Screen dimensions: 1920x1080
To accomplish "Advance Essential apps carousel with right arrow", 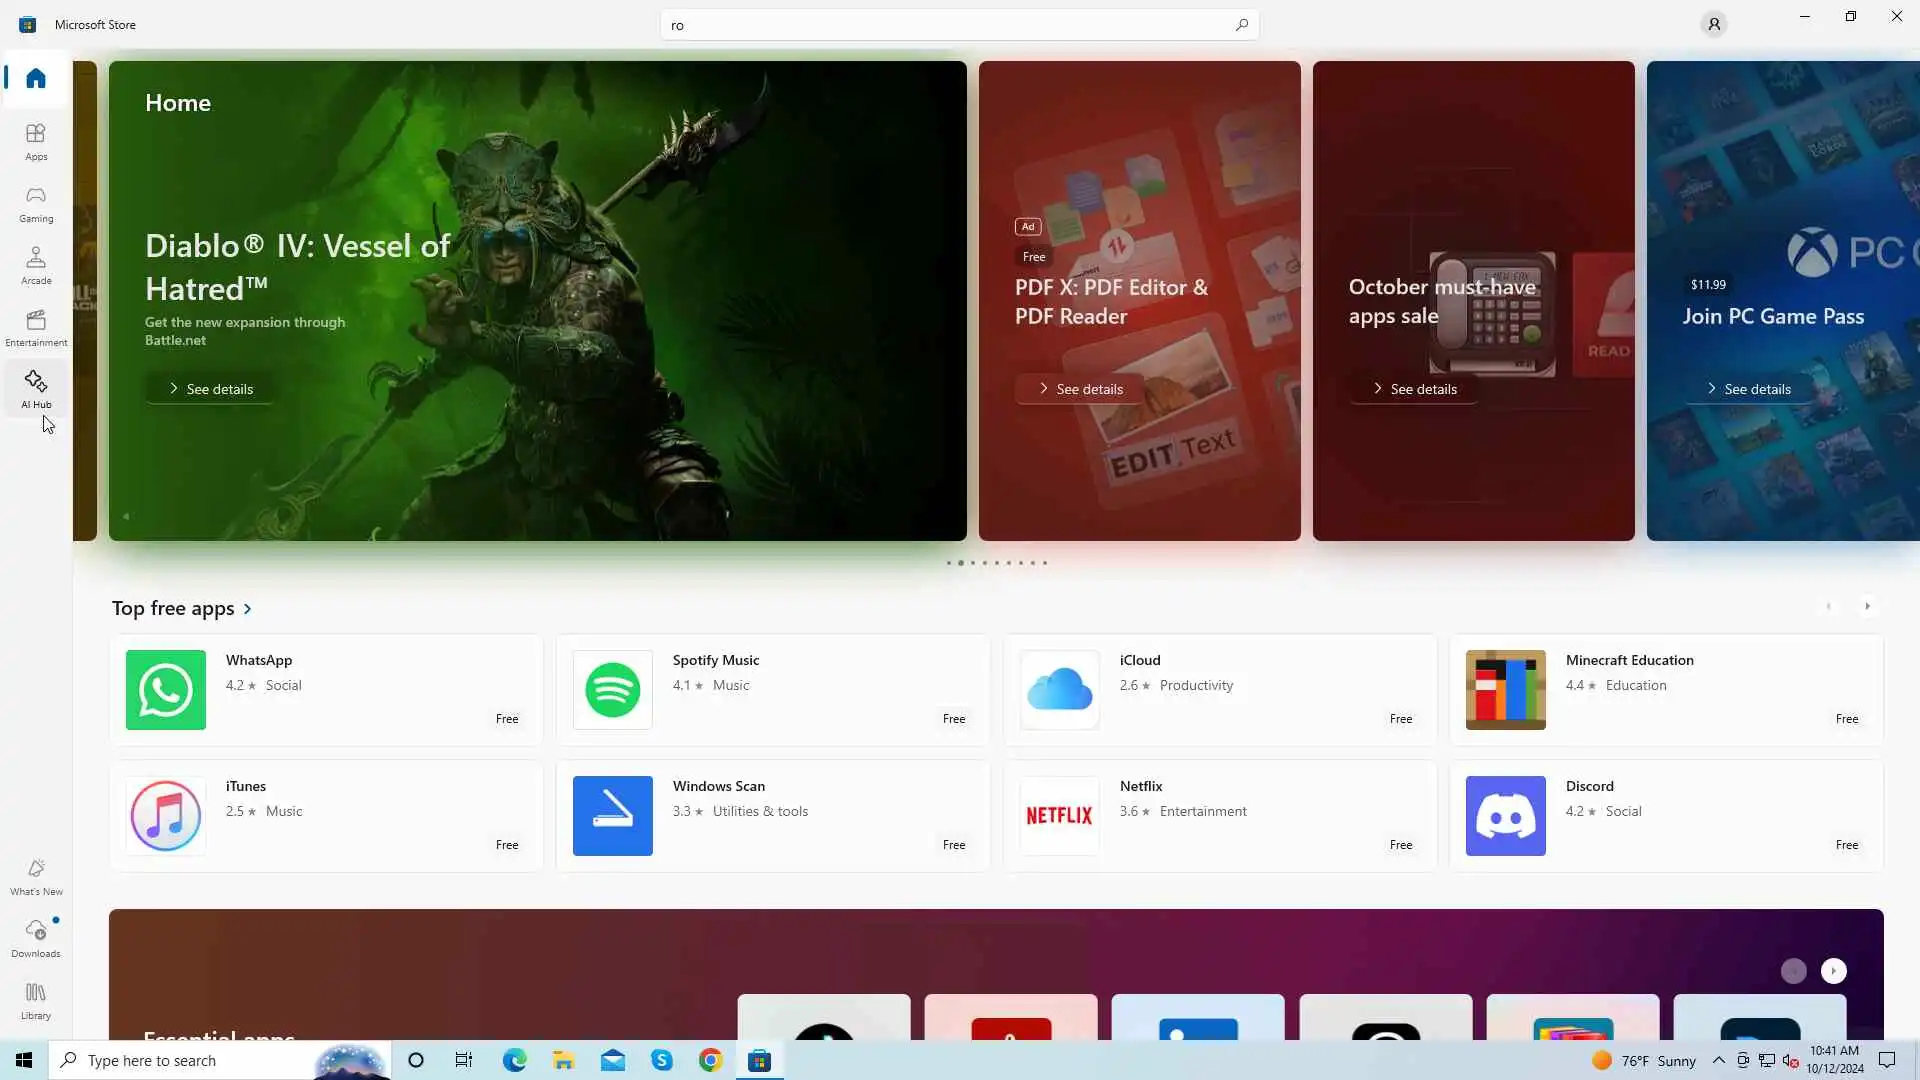I will 1833,971.
